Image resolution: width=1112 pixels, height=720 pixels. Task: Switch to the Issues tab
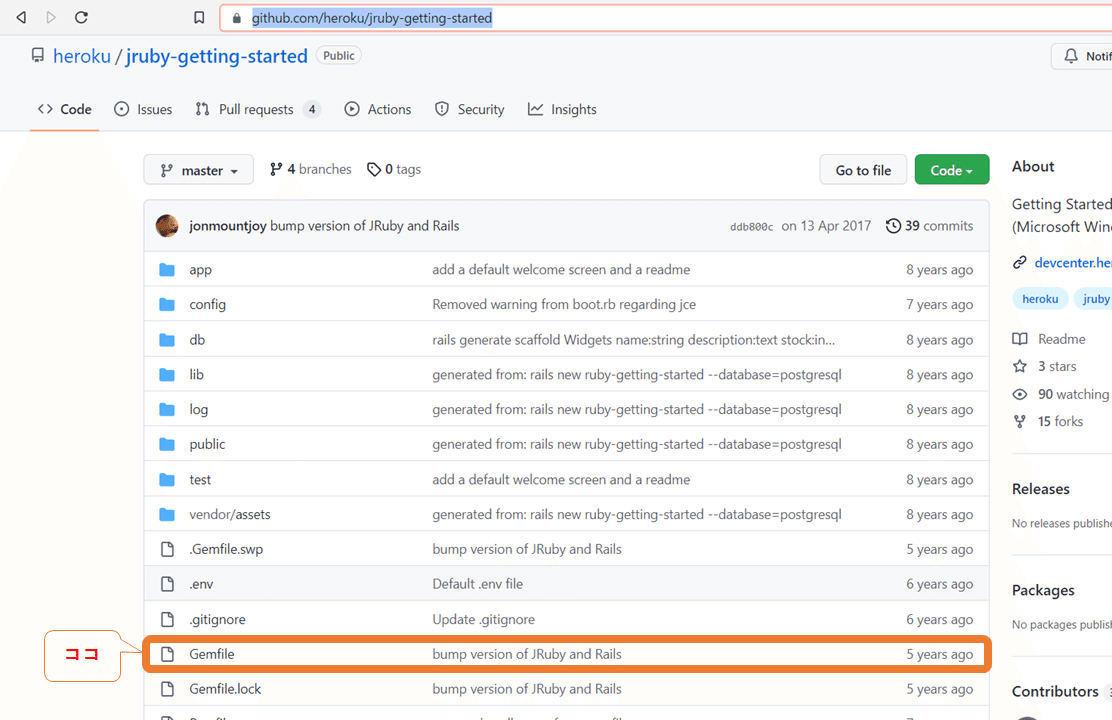tap(143, 109)
